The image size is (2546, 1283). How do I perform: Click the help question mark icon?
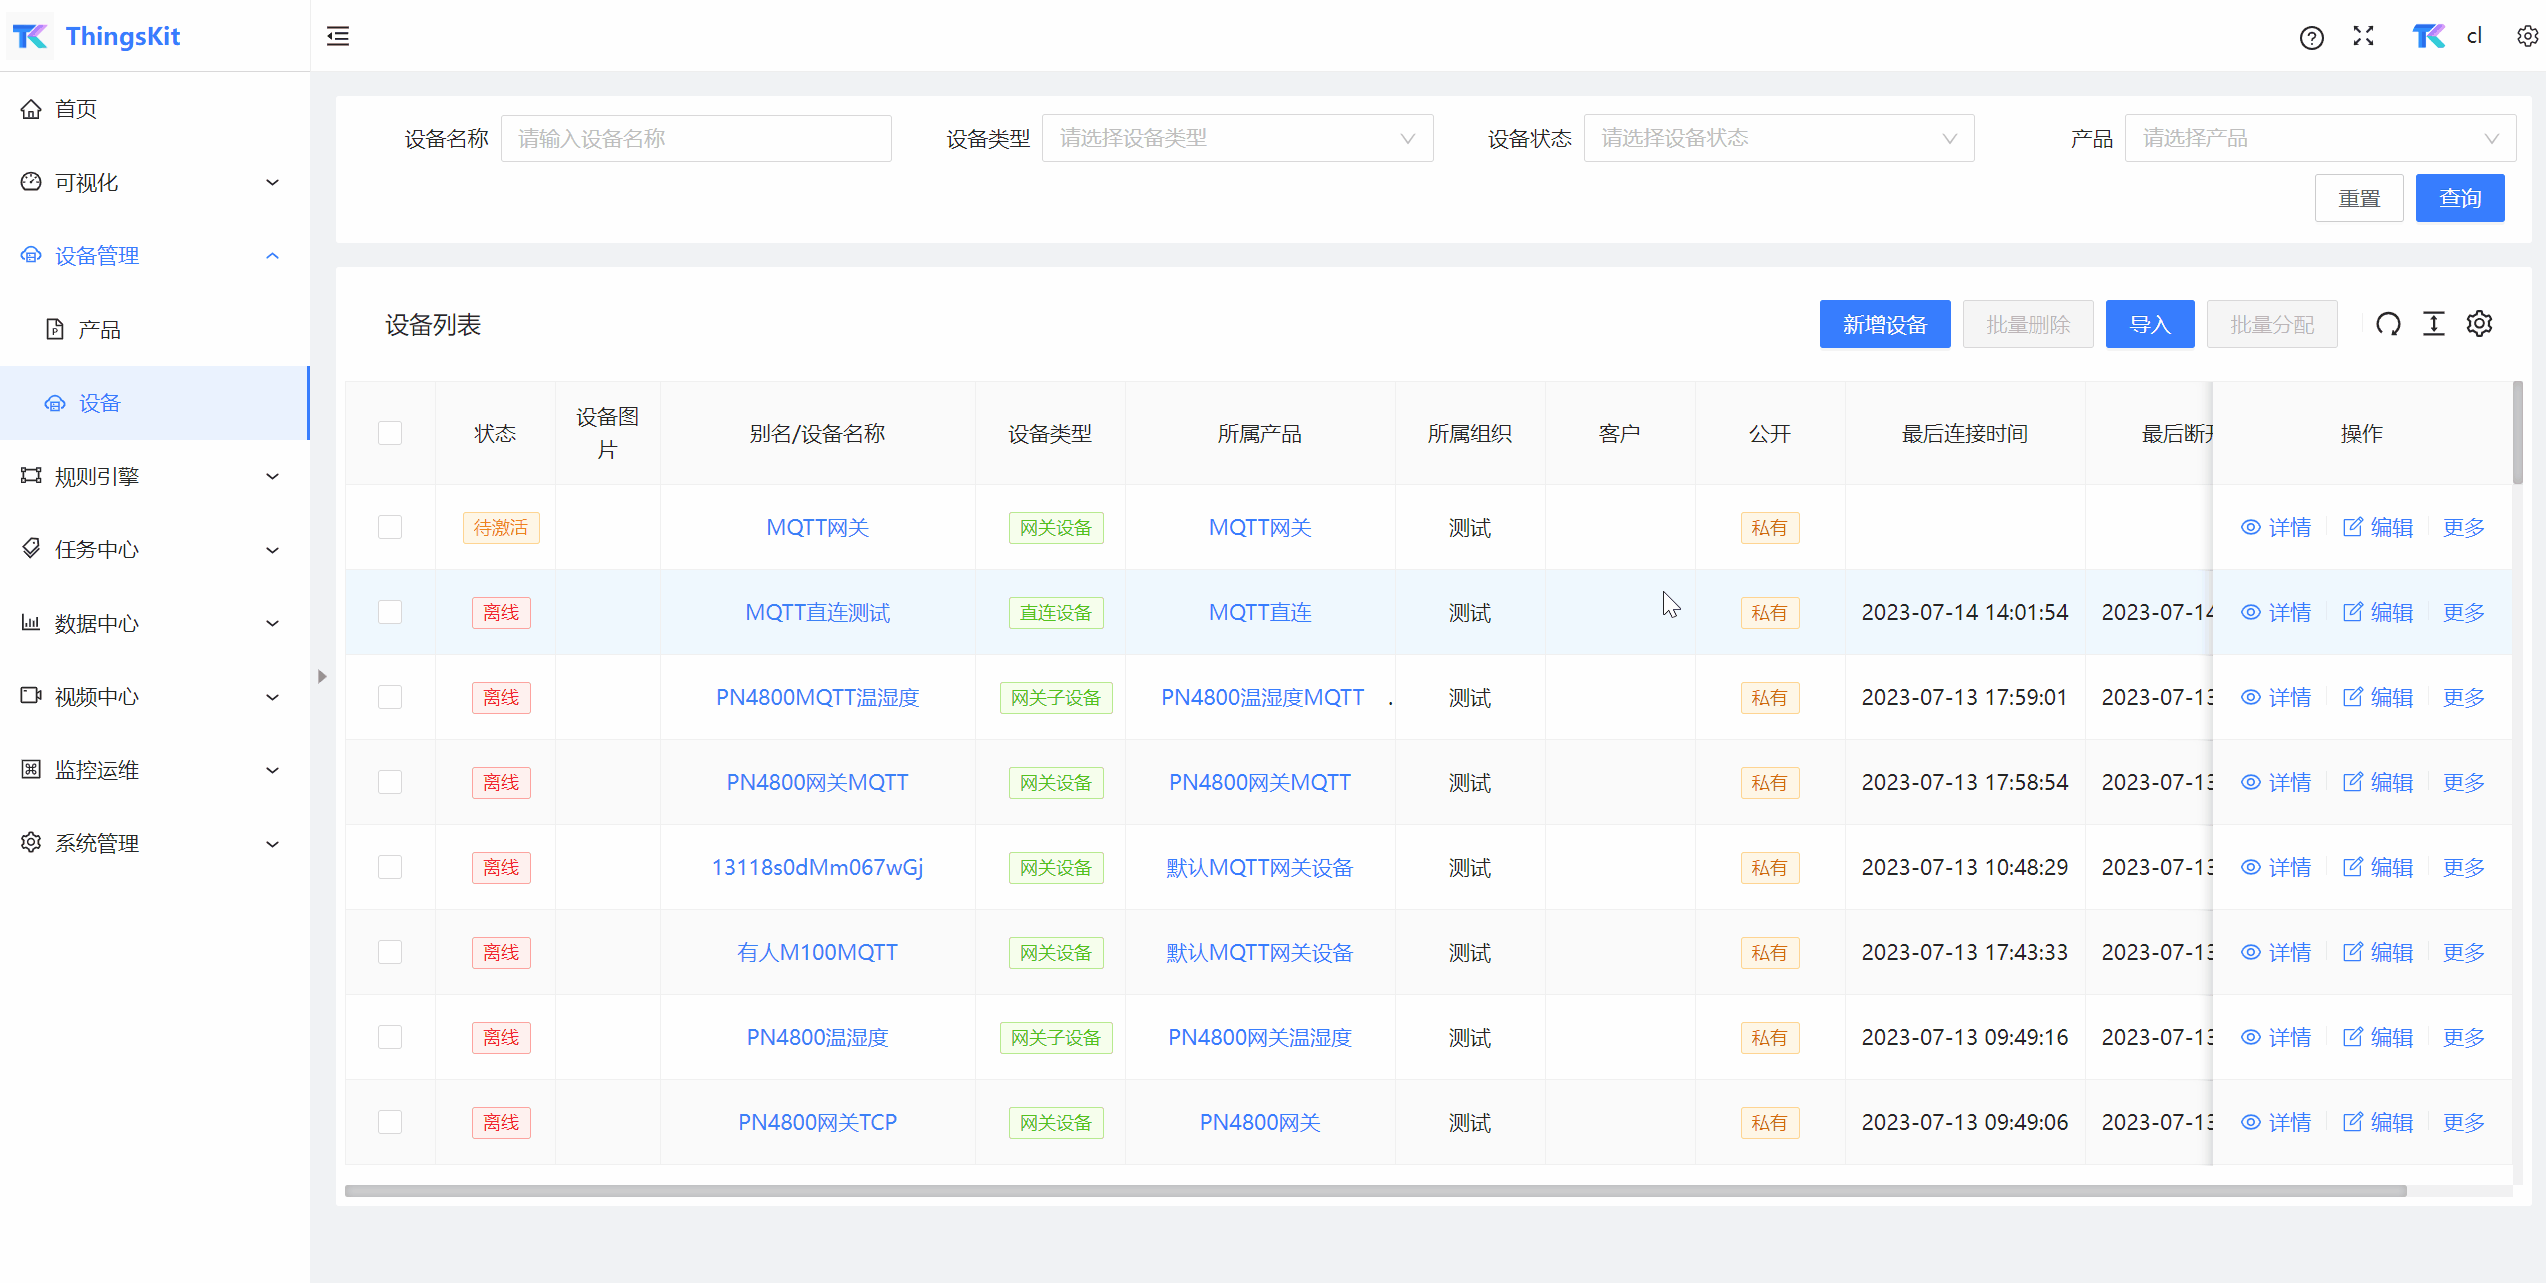(2311, 38)
